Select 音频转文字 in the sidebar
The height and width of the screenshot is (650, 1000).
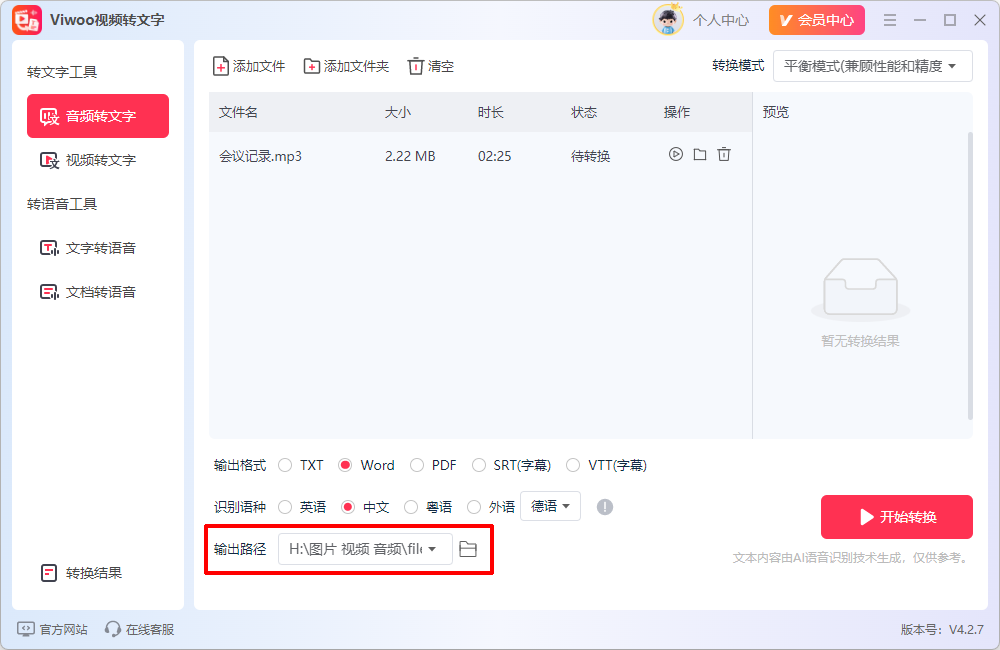click(98, 116)
